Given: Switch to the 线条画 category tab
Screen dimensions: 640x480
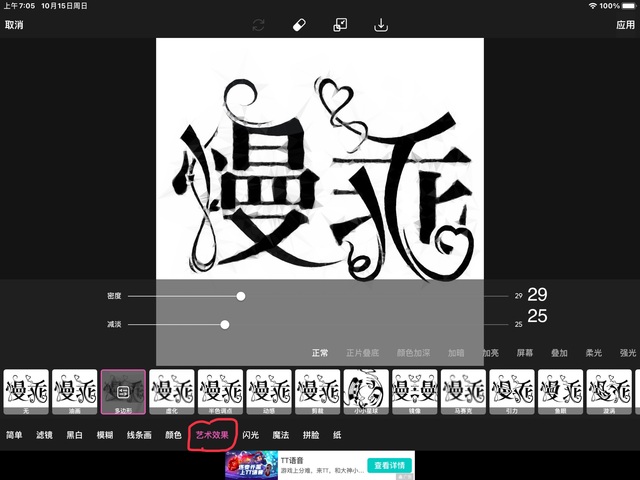Looking at the screenshot, I should coord(139,435).
